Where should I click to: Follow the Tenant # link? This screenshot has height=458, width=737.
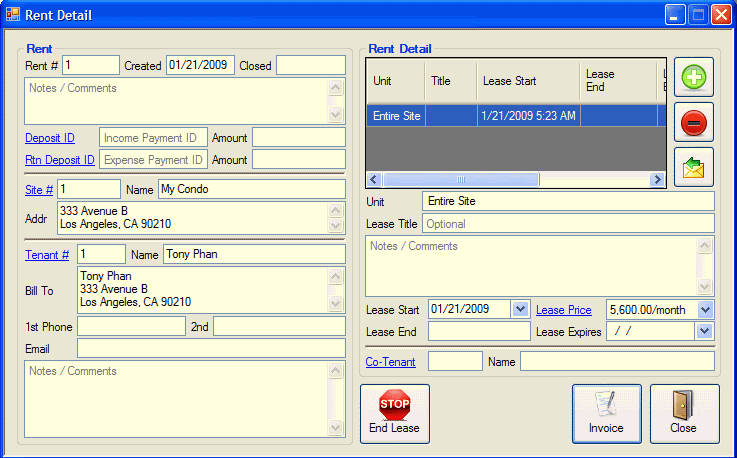pos(47,255)
